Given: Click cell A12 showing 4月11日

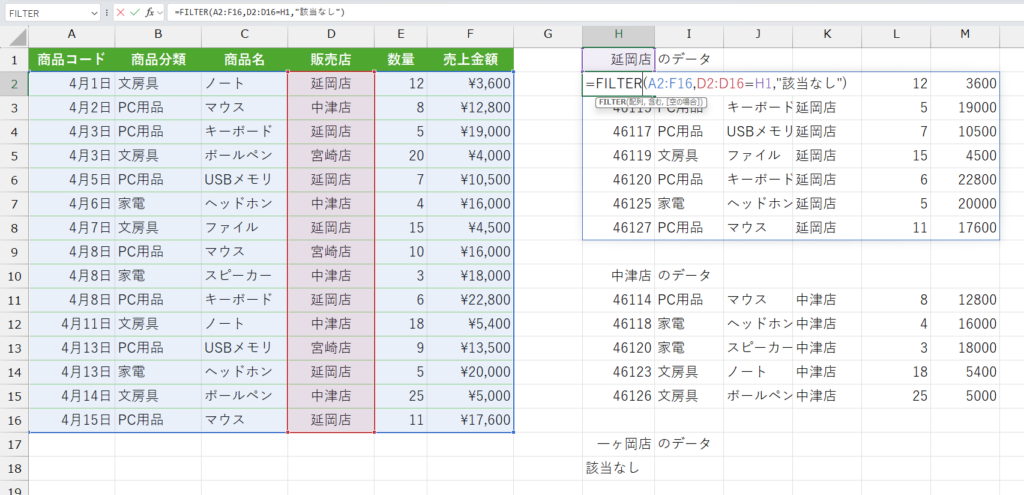Looking at the screenshot, I should pyautogui.click(x=72, y=324).
